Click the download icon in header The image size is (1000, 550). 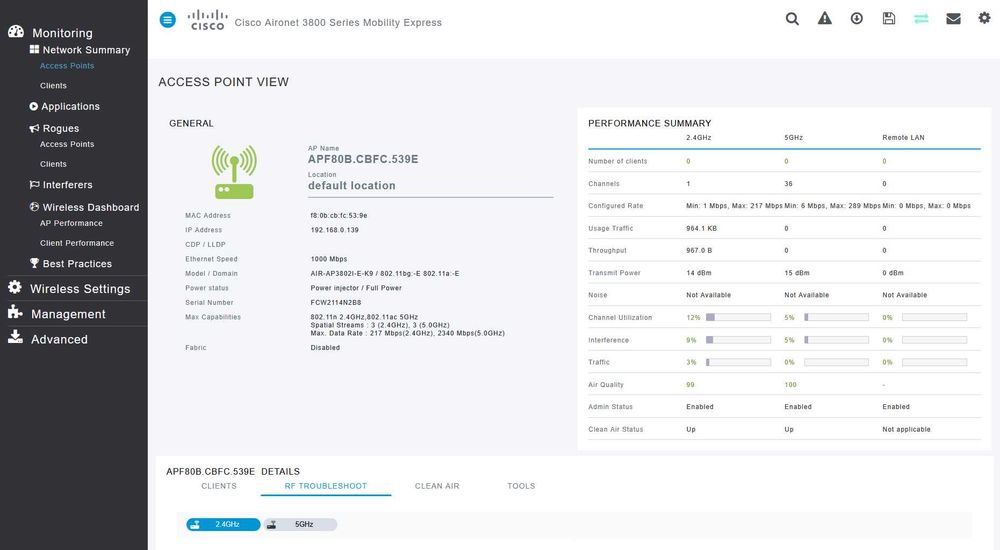(857, 18)
